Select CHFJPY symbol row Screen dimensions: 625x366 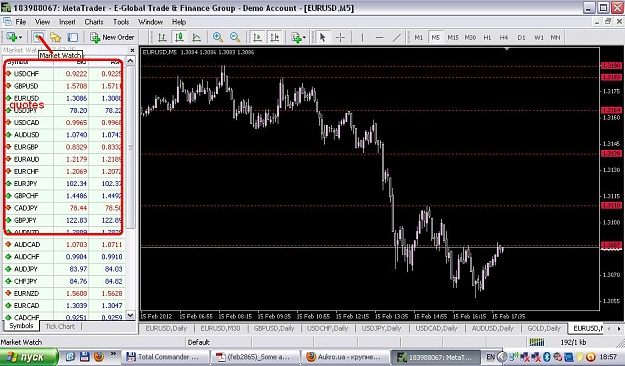[x=64, y=281]
